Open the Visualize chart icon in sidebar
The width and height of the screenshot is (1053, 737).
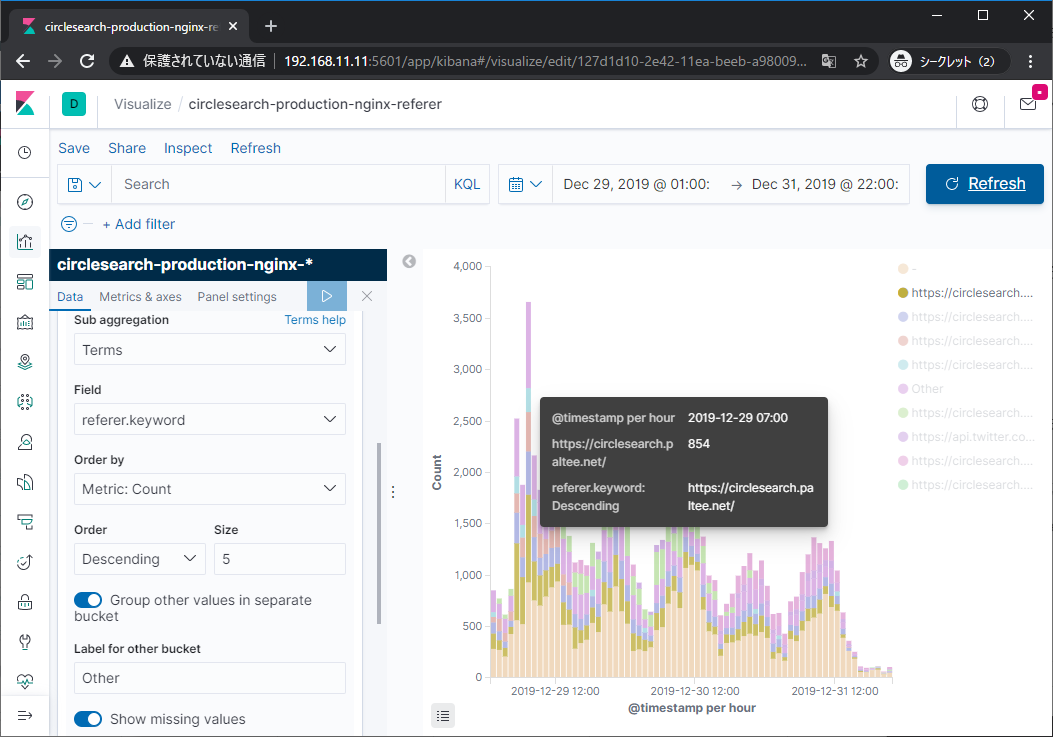[25, 242]
